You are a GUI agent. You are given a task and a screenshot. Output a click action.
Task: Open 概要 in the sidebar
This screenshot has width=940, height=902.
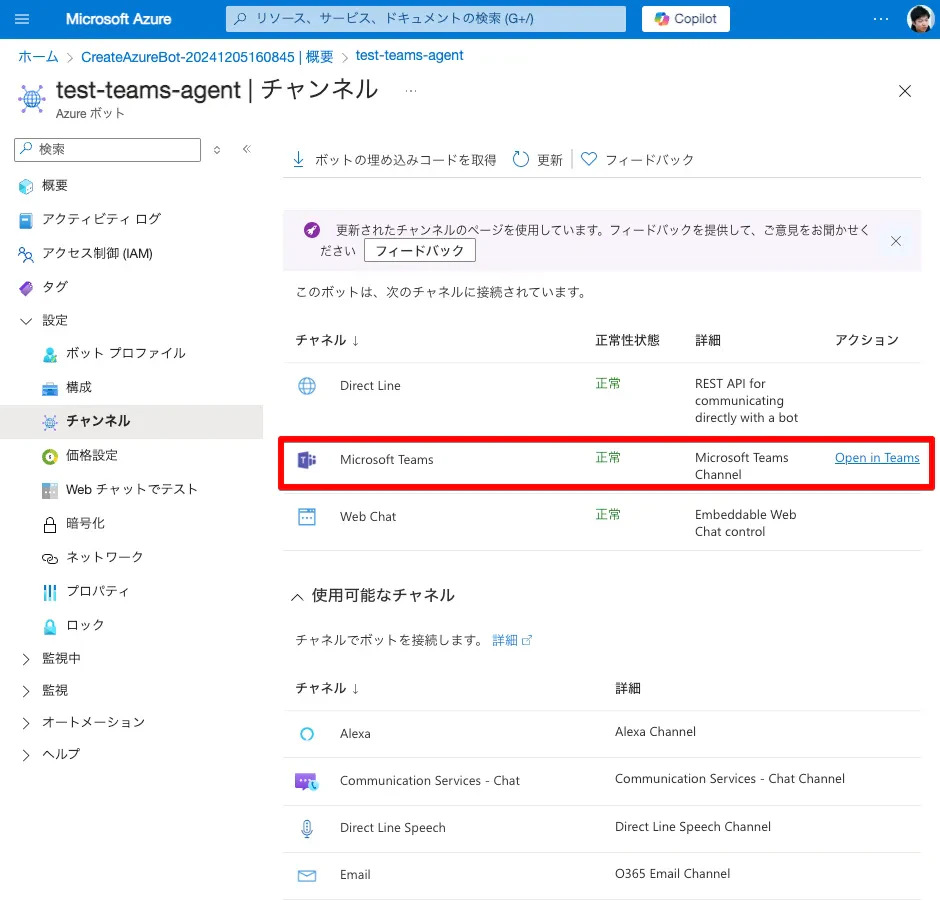click(x=55, y=186)
